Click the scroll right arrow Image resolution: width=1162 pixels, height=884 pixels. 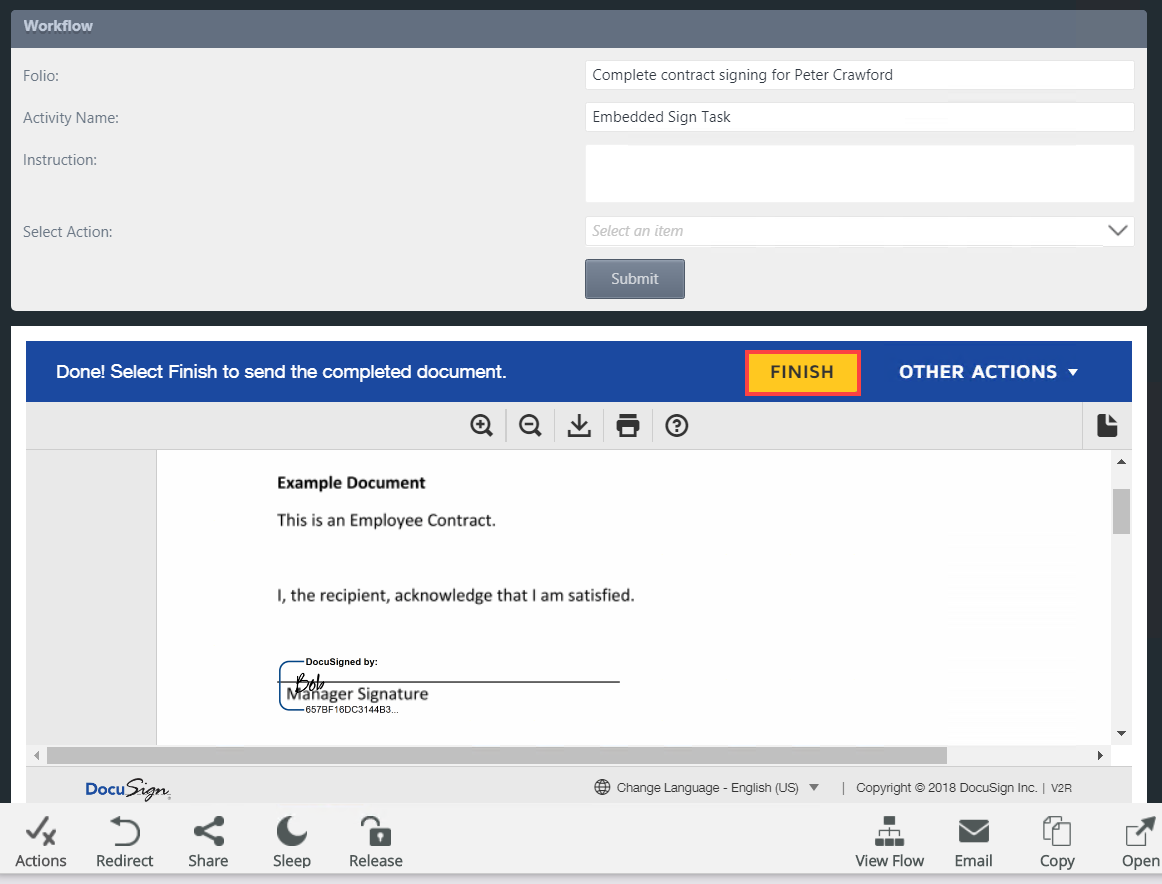click(x=1100, y=755)
